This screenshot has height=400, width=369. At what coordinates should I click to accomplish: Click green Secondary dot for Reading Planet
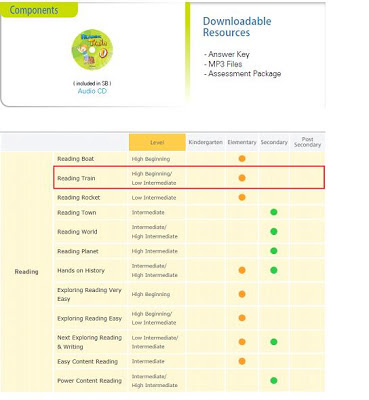[274, 251]
